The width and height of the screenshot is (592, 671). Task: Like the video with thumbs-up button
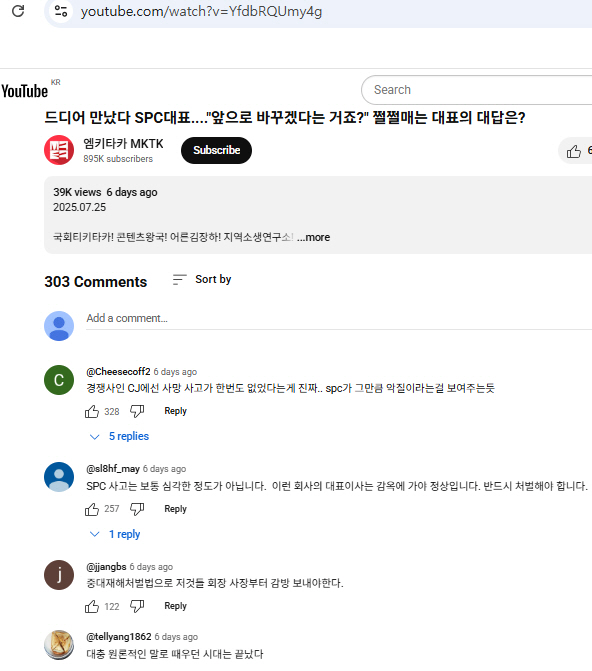[x=575, y=151]
